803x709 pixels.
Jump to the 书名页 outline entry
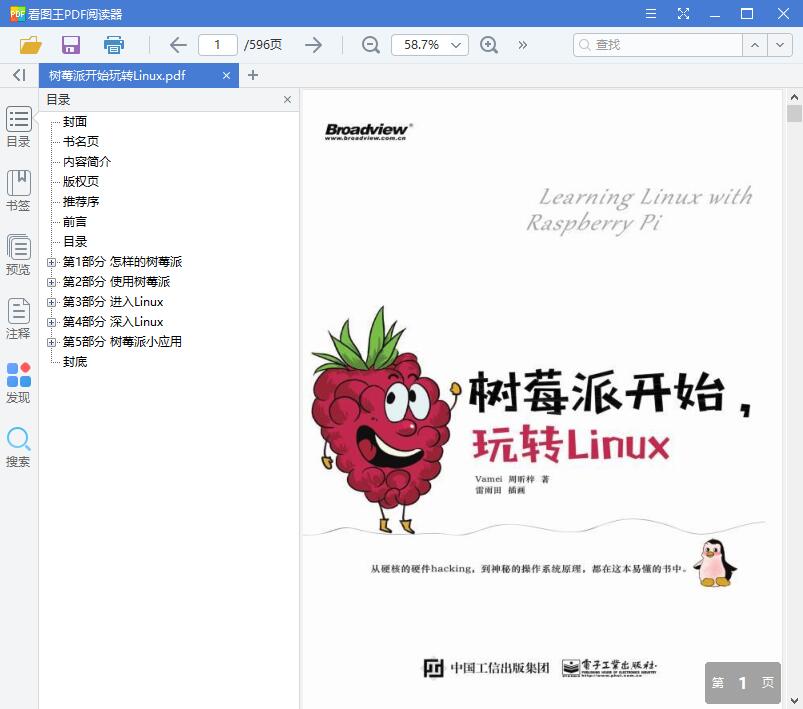81,141
